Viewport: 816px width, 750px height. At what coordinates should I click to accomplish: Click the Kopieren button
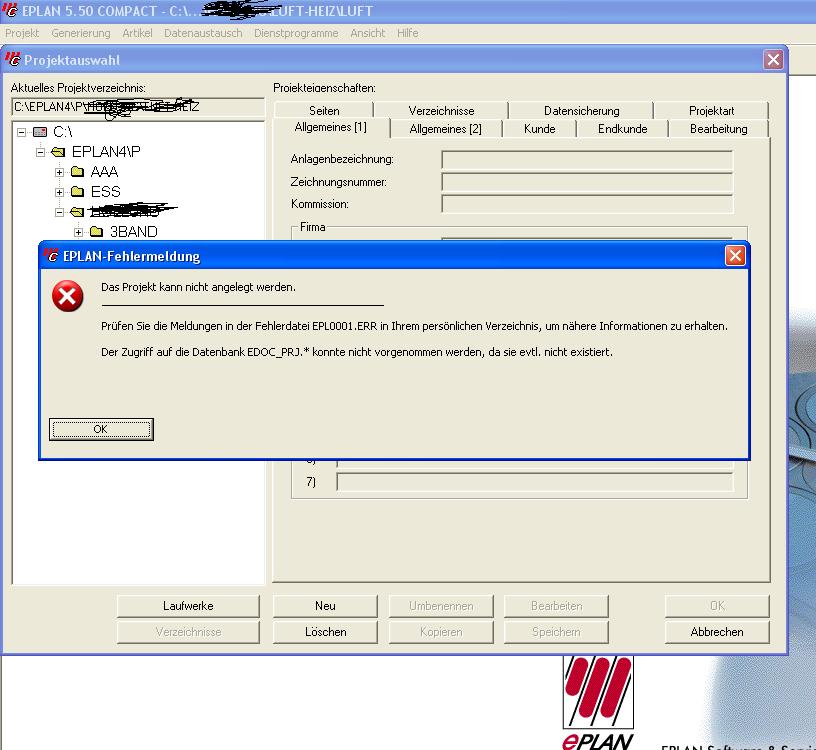click(441, 632)
